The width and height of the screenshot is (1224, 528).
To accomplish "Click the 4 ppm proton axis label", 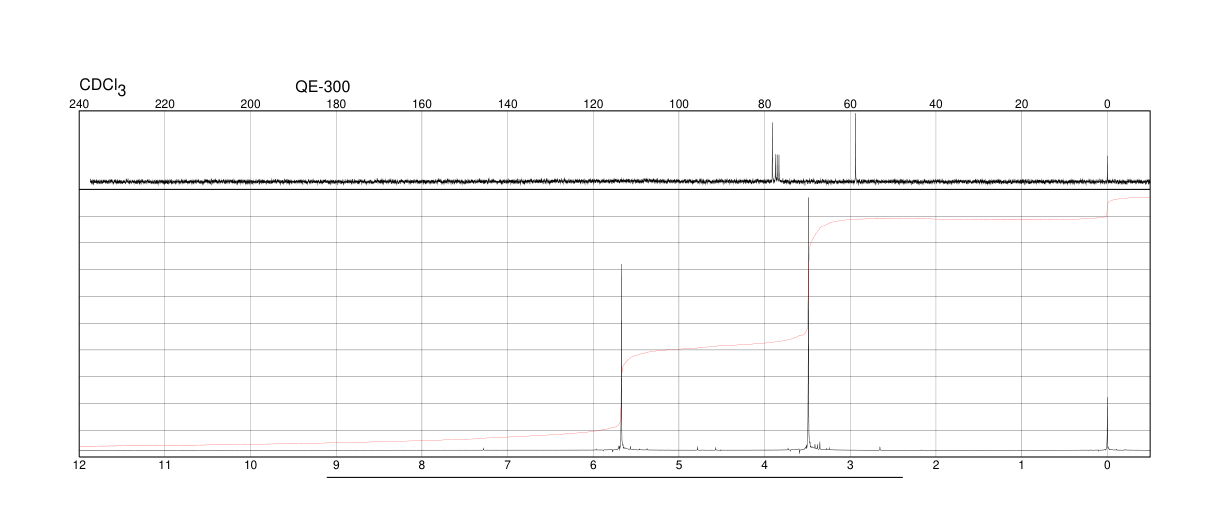I will click(765, 466).
